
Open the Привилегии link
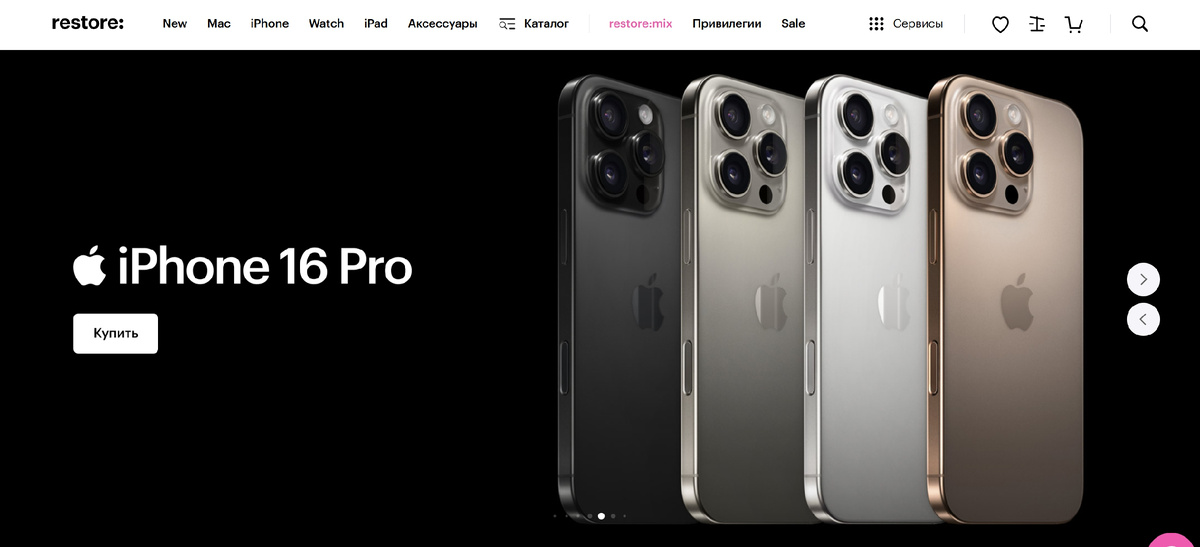pyautogui.click(x=727, y=24)
